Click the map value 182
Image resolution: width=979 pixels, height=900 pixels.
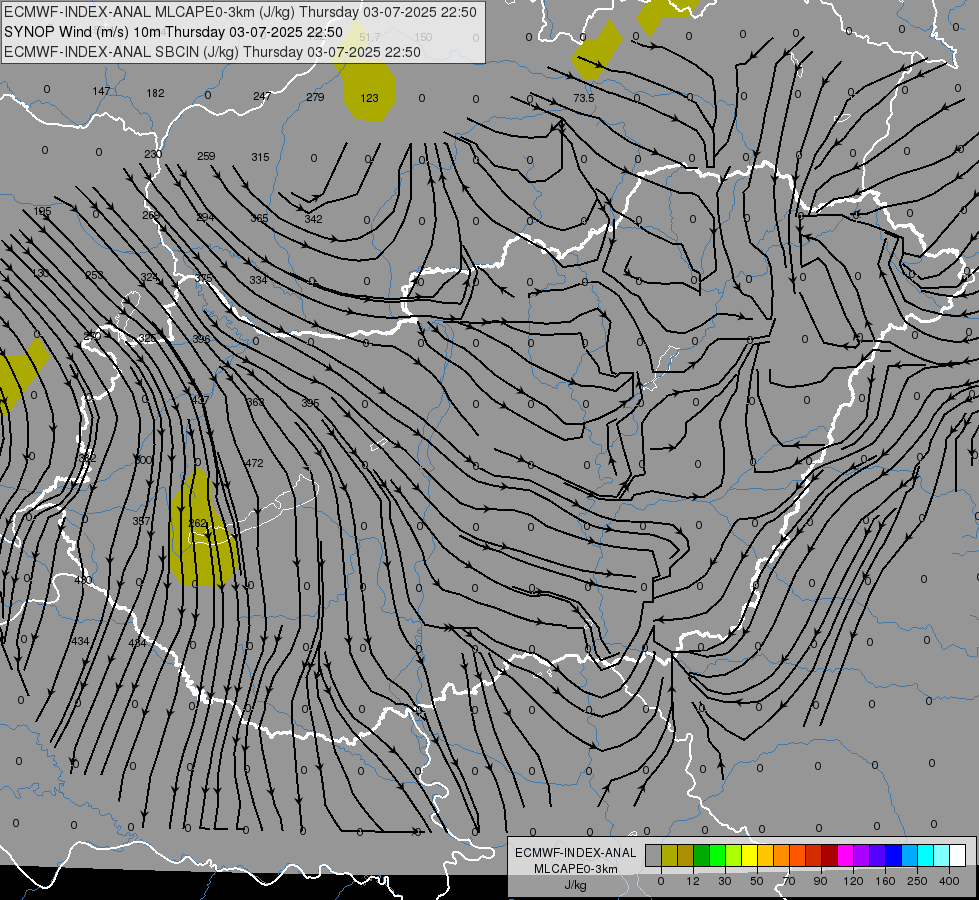tap(155, 93)
